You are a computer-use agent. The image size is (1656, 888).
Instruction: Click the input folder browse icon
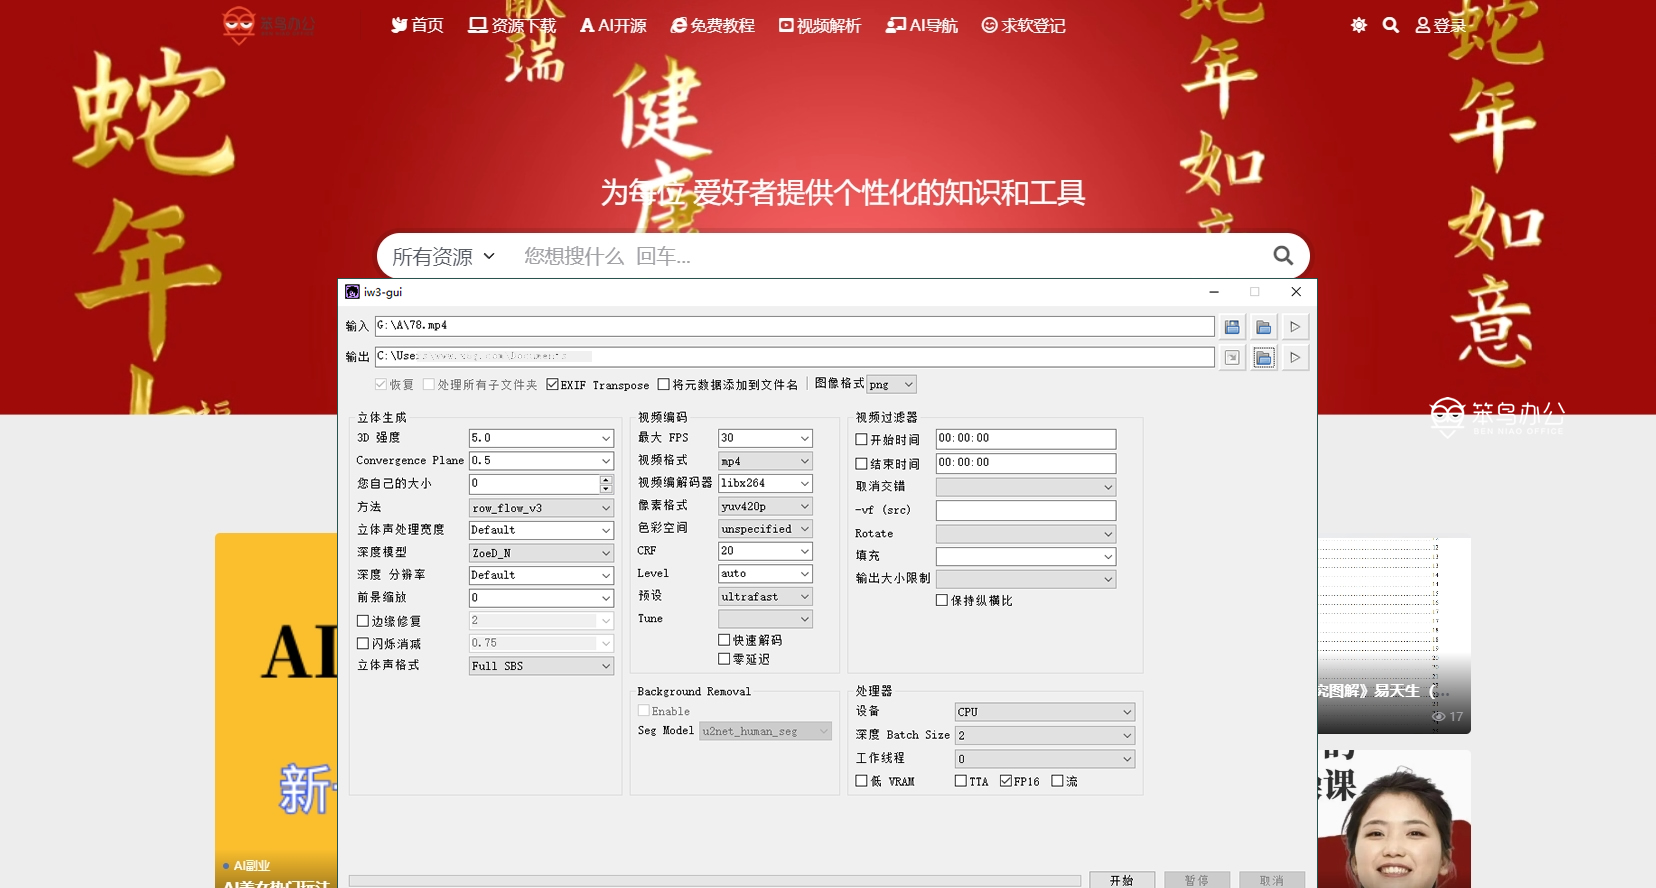(1264, 327)
